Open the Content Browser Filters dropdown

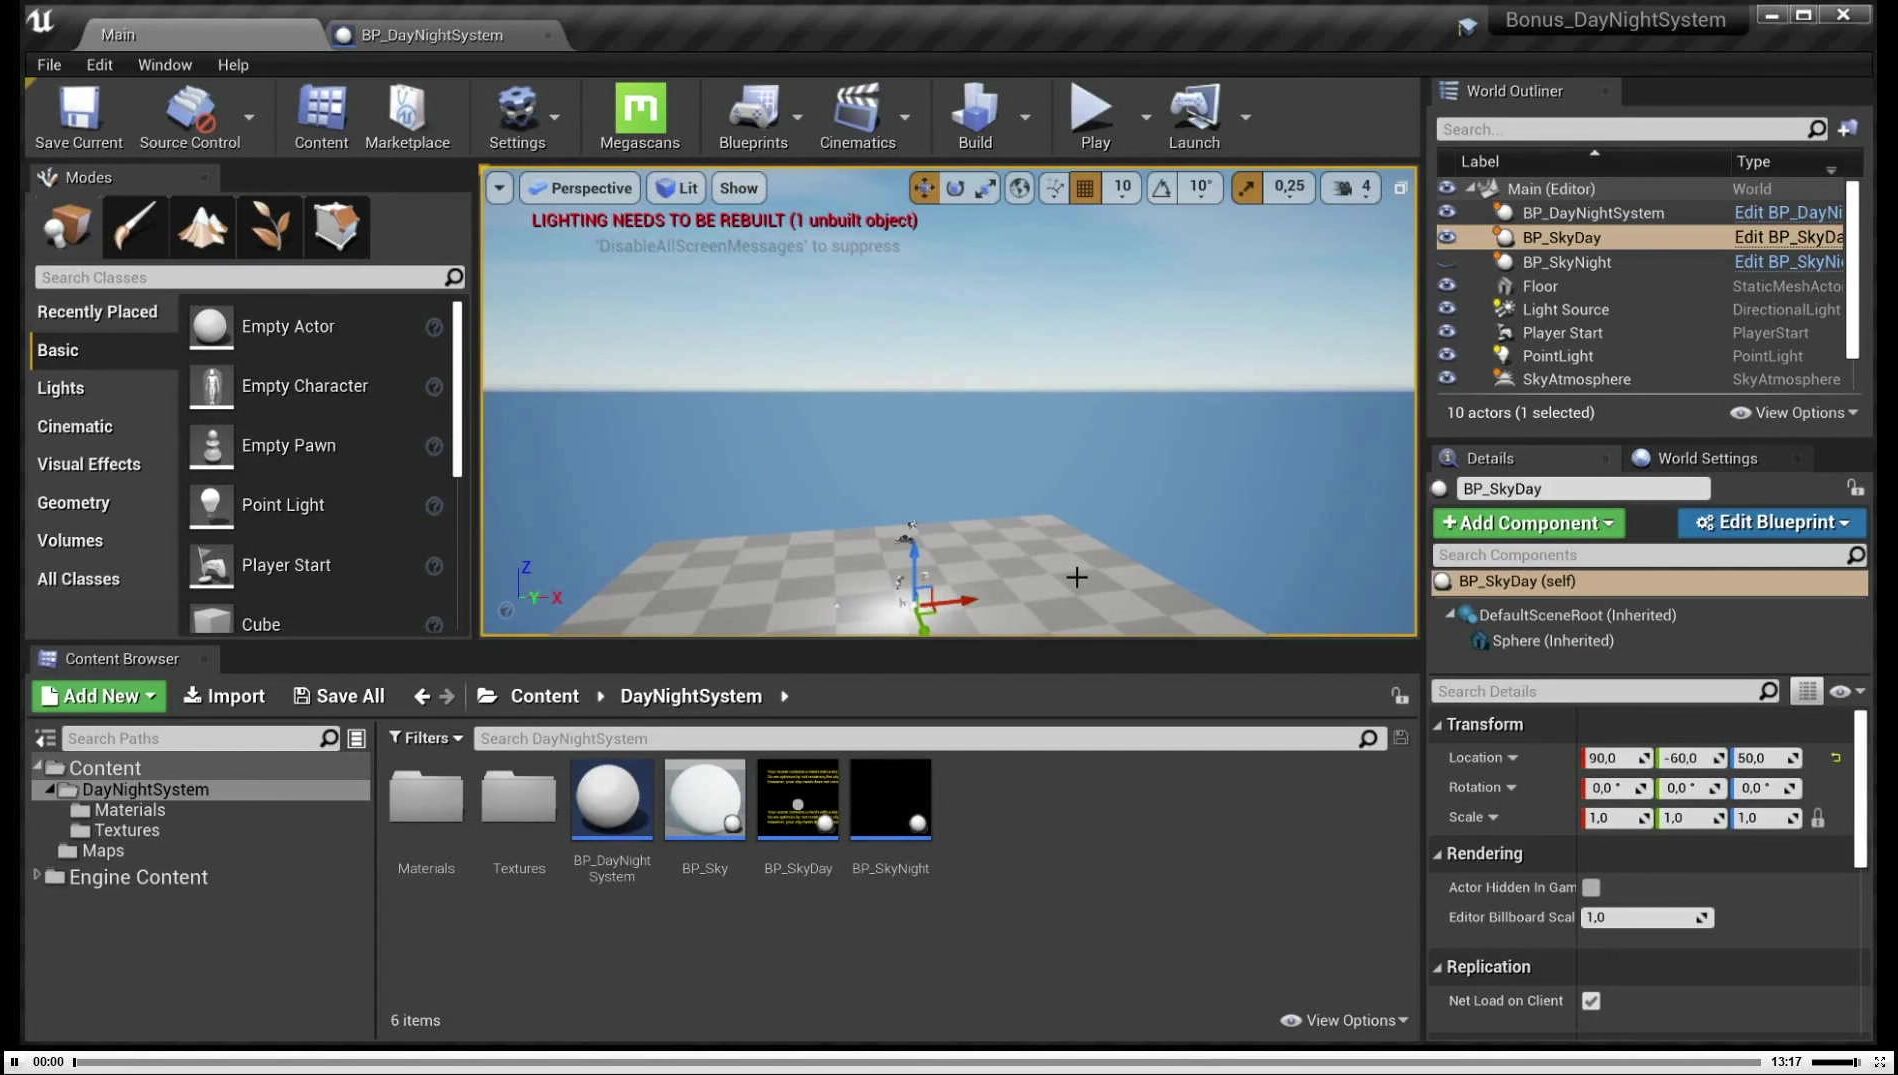point(426,738)
